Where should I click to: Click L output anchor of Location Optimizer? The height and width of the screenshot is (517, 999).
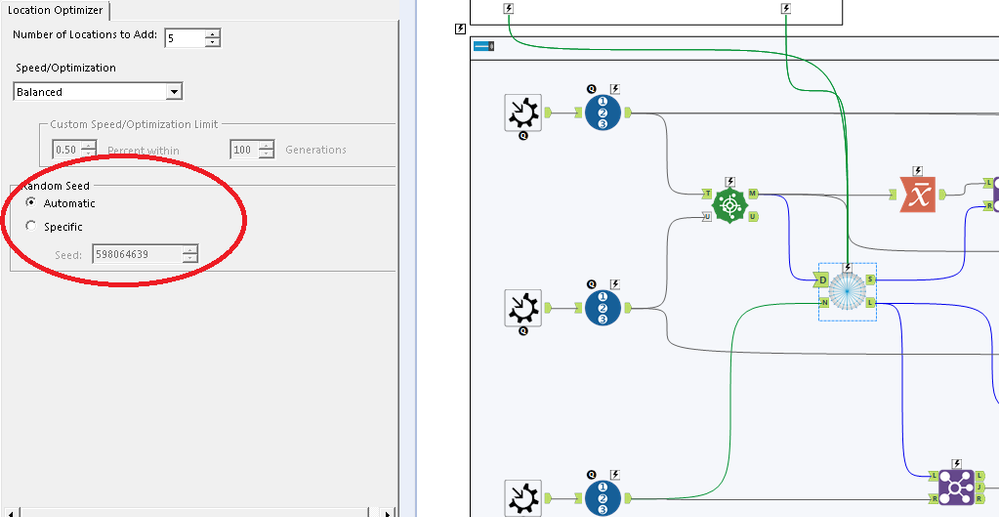tap(871, 302)
